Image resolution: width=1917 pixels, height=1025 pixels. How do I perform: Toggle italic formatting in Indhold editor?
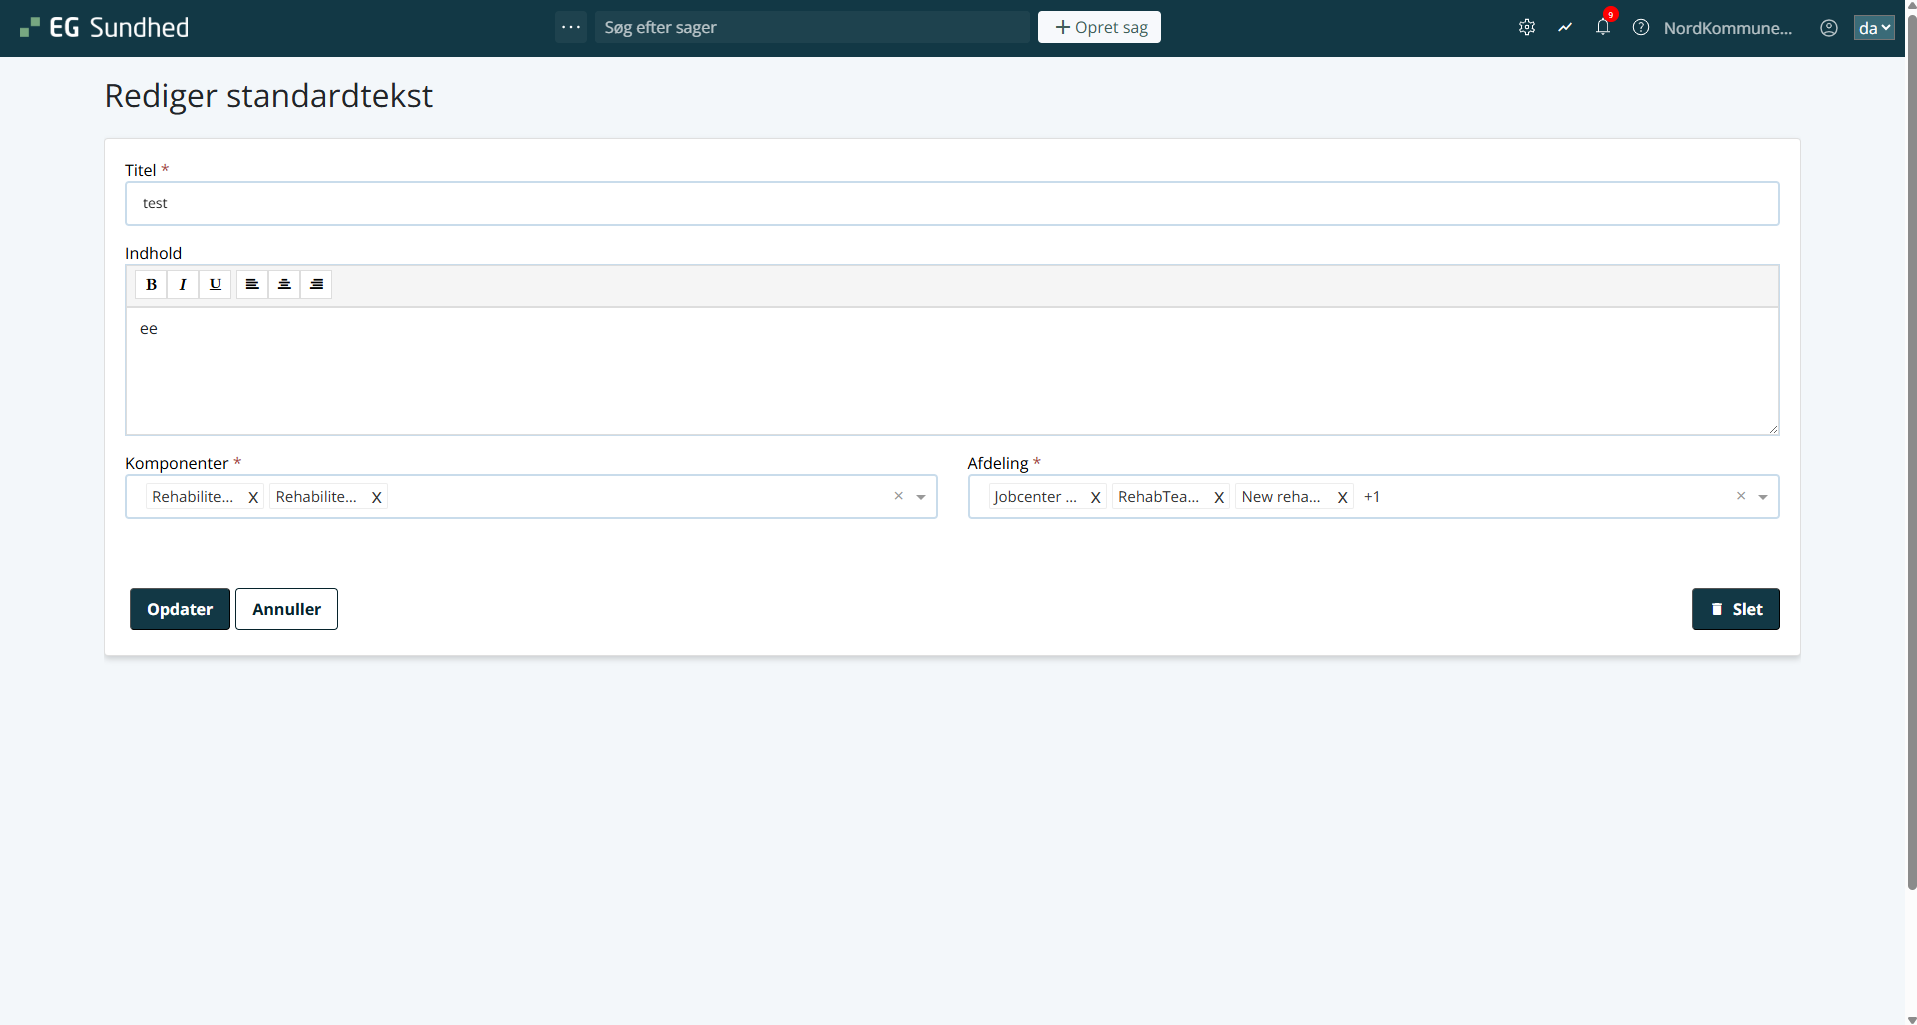point(183,285)
